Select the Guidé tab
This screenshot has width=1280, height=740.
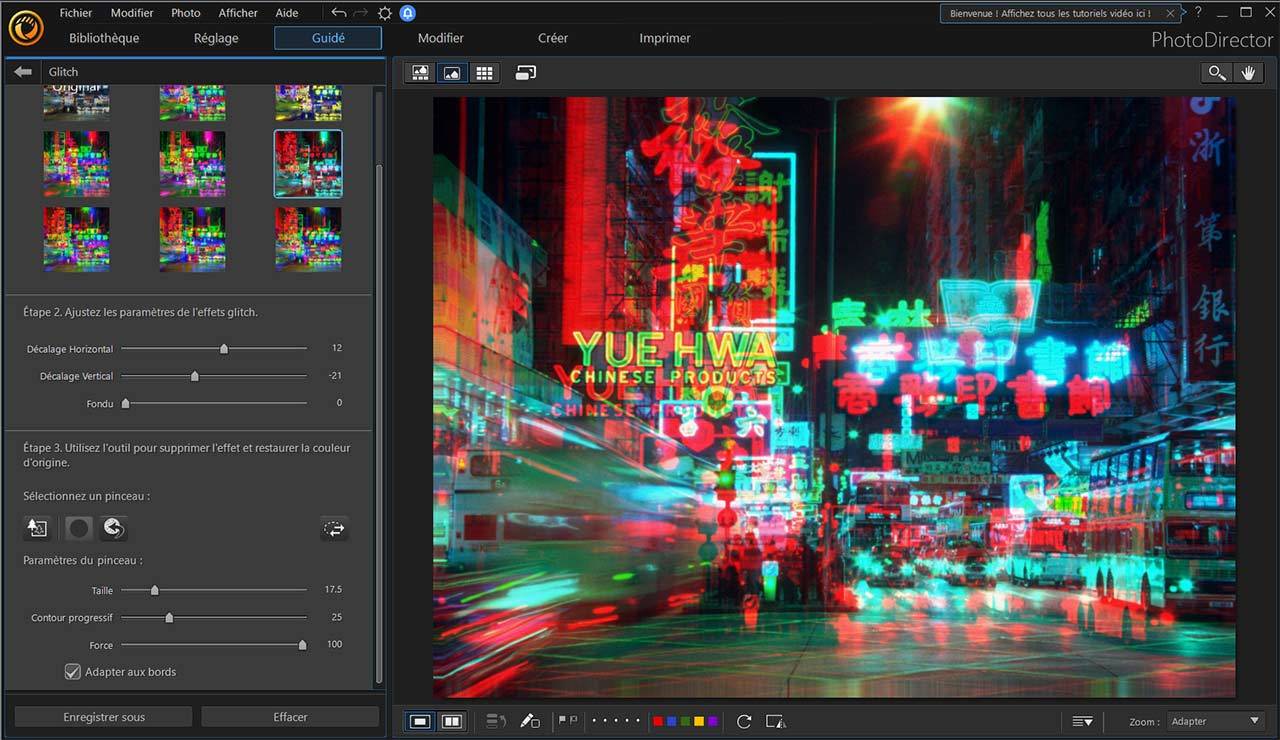pos(328,38)
